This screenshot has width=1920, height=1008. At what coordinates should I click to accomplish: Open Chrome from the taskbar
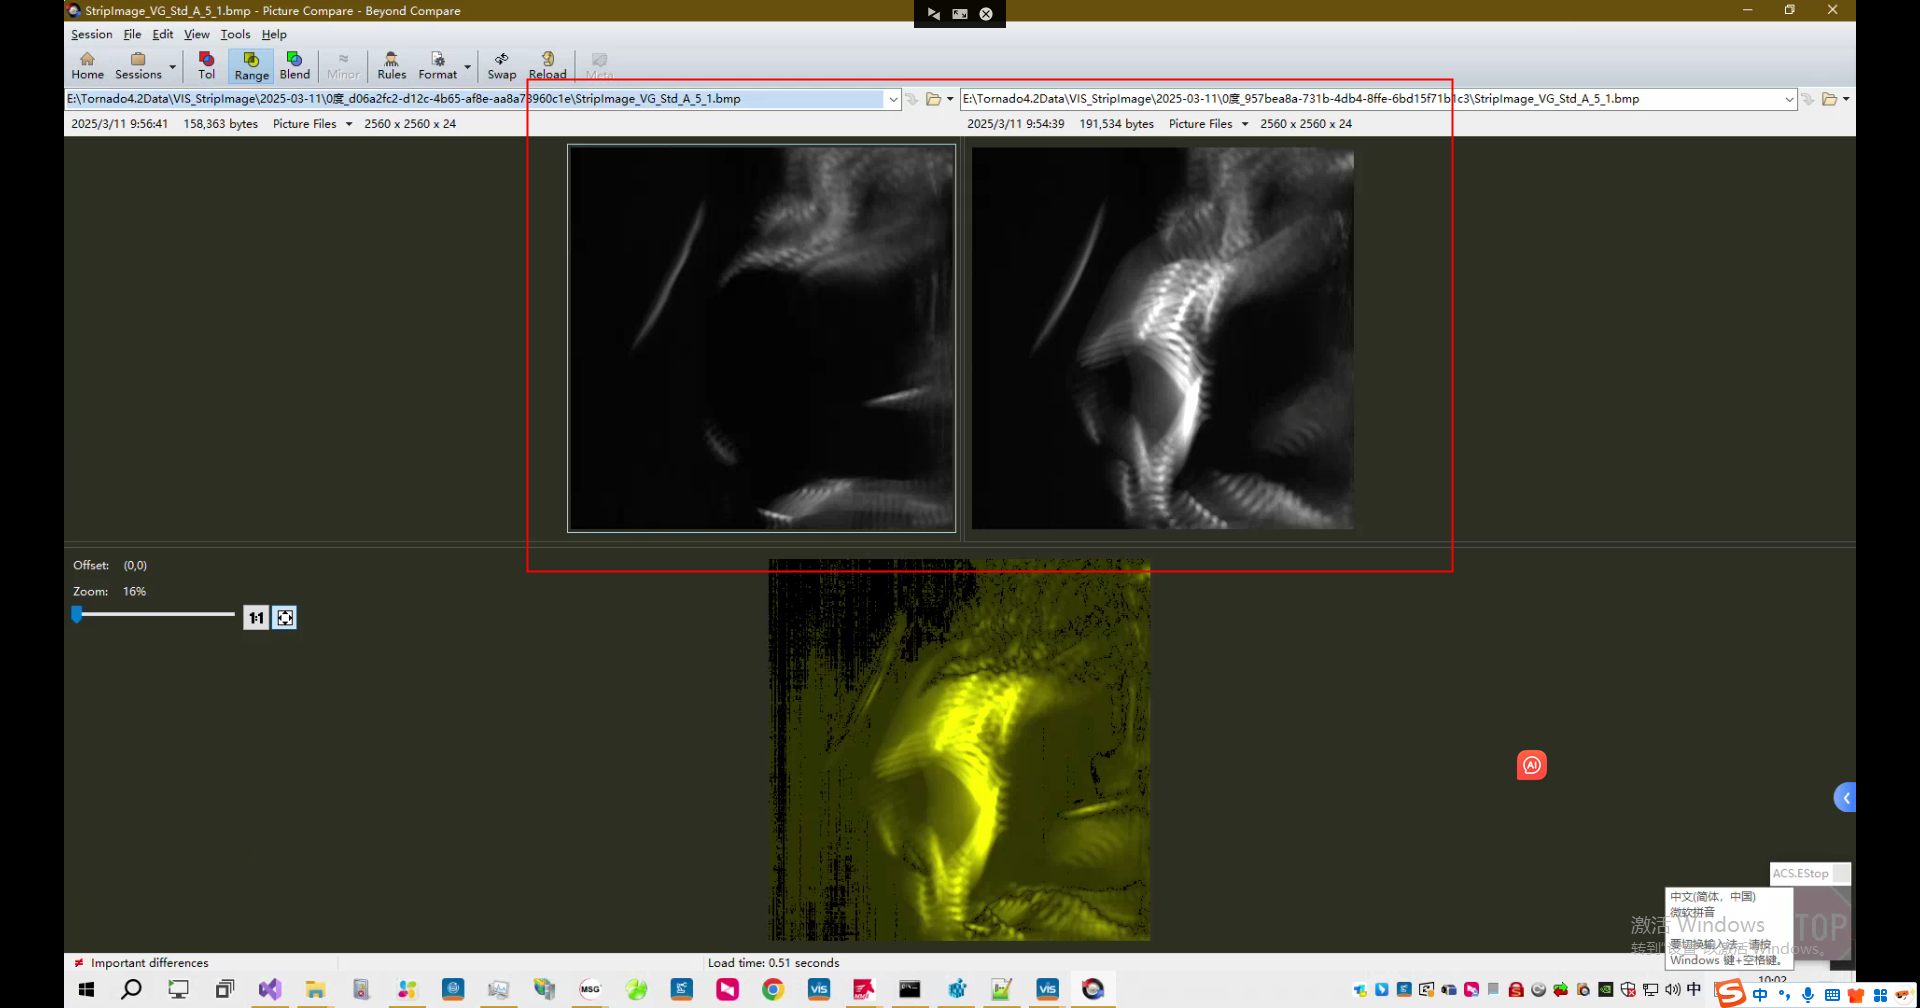(773, 989)
